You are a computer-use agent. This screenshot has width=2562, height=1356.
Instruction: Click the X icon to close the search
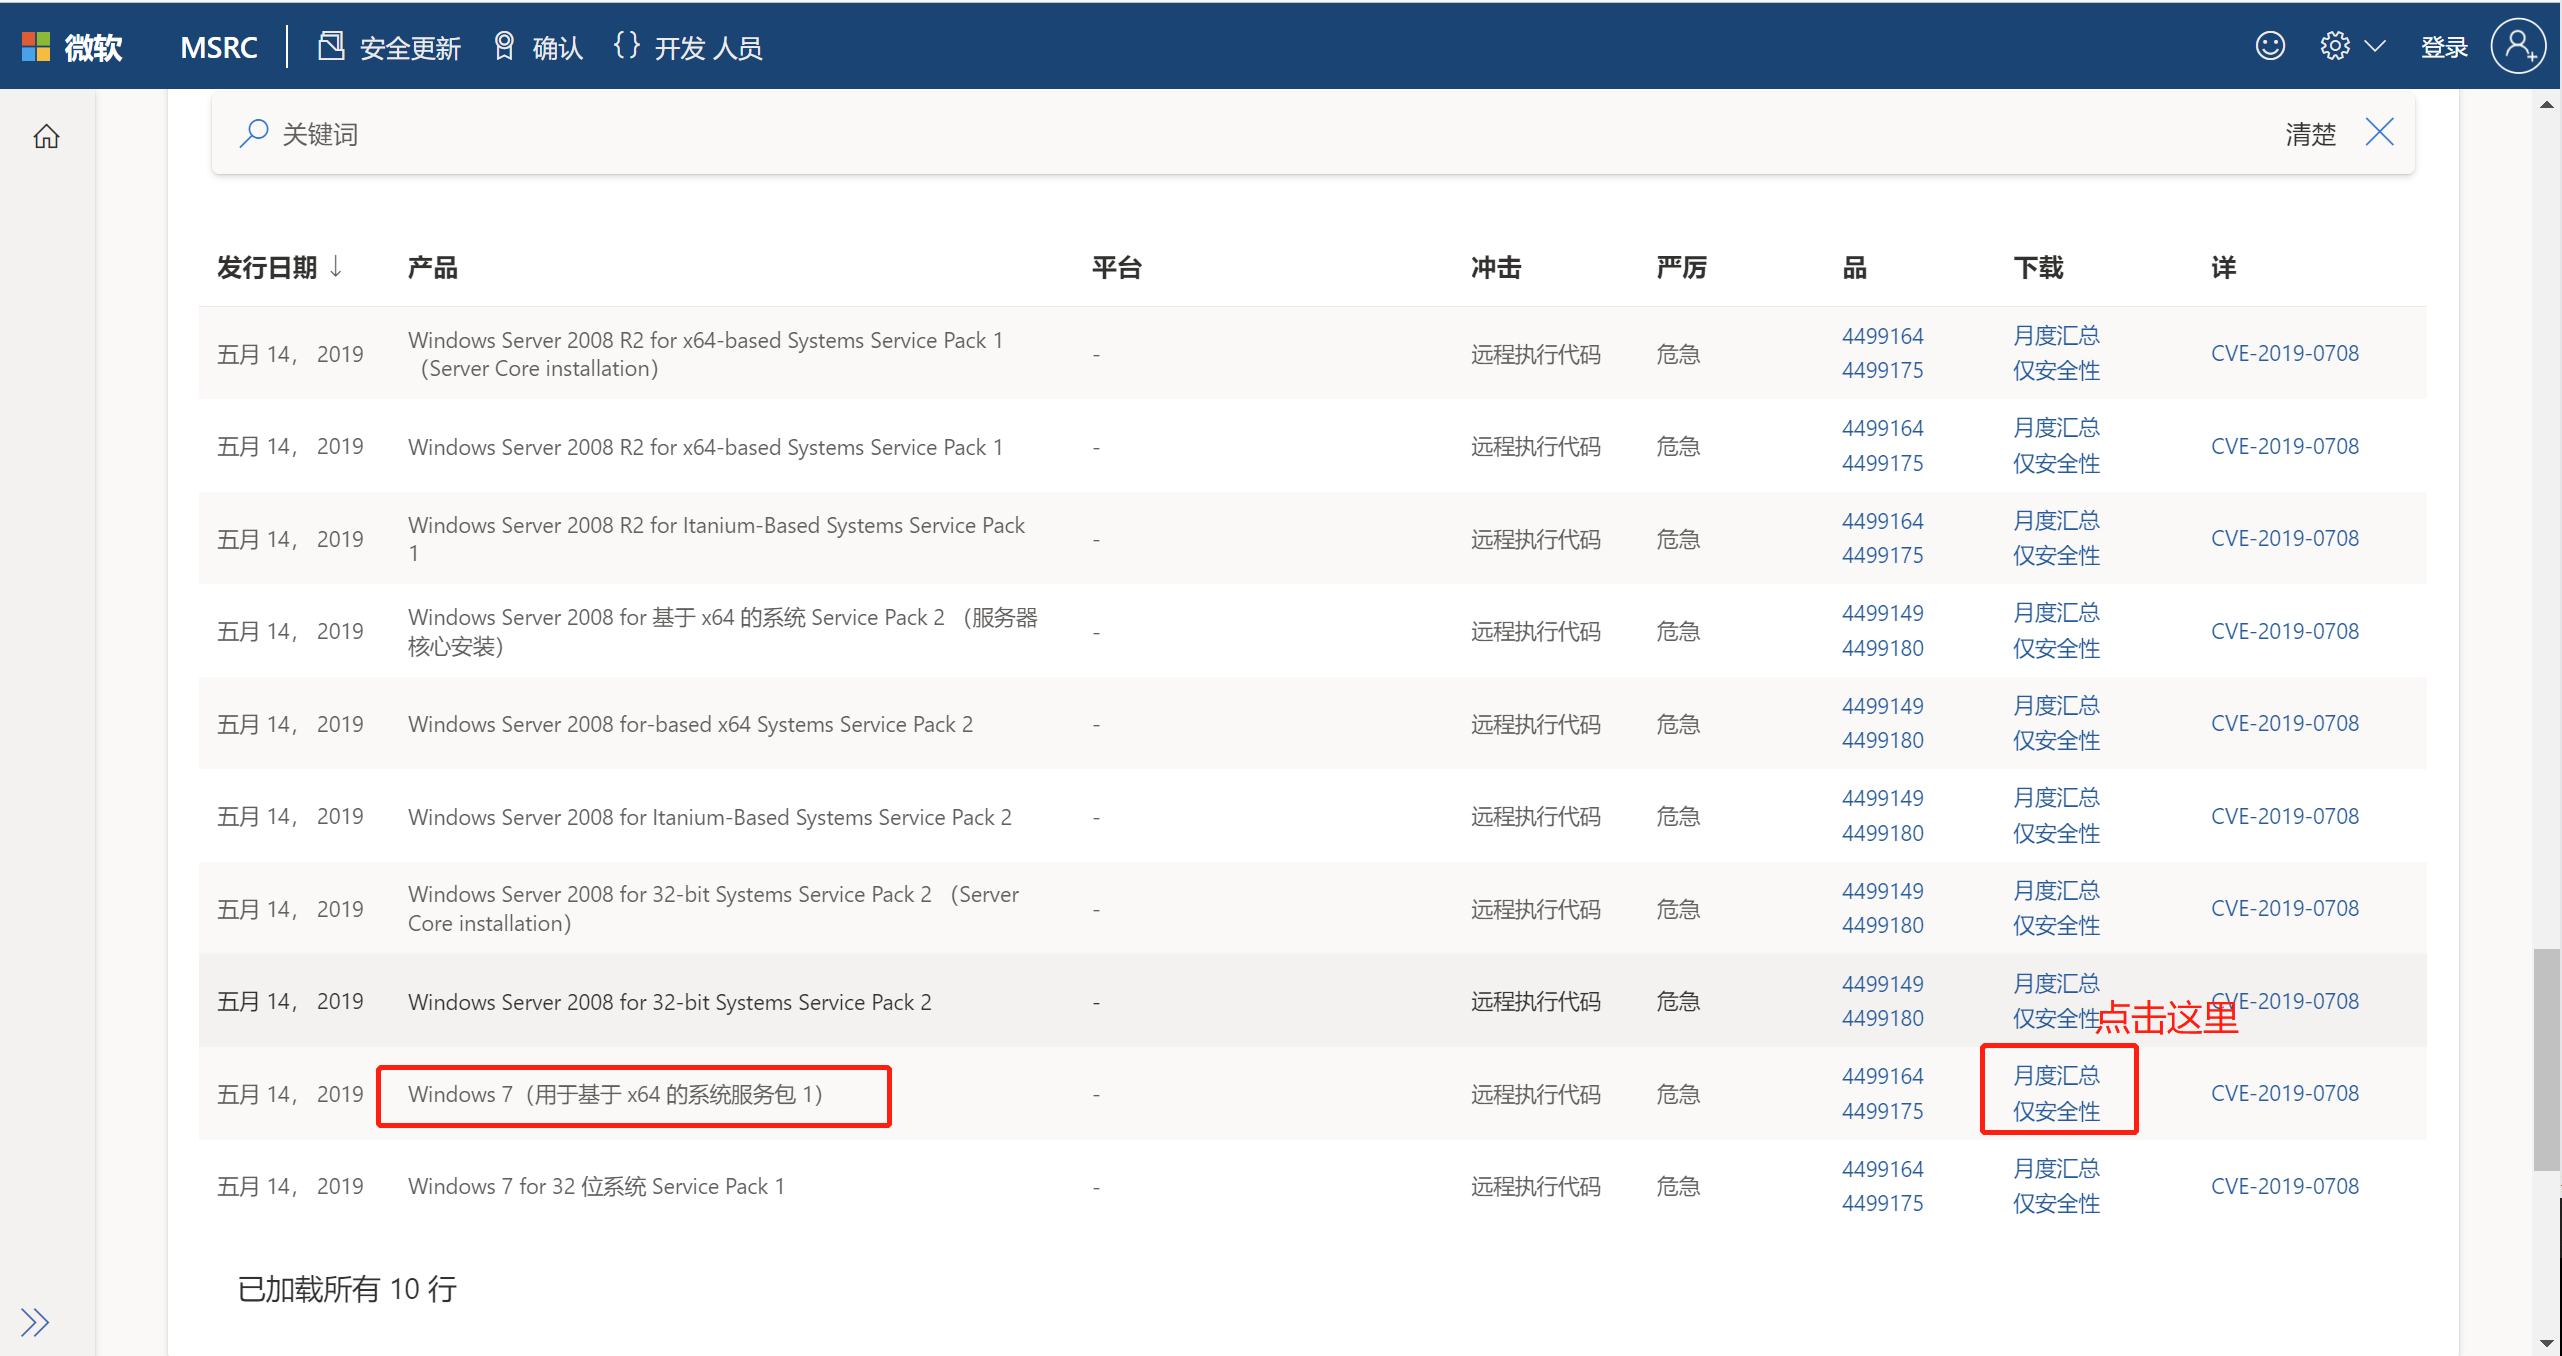pyautogui.click(x=2379, y=132)
